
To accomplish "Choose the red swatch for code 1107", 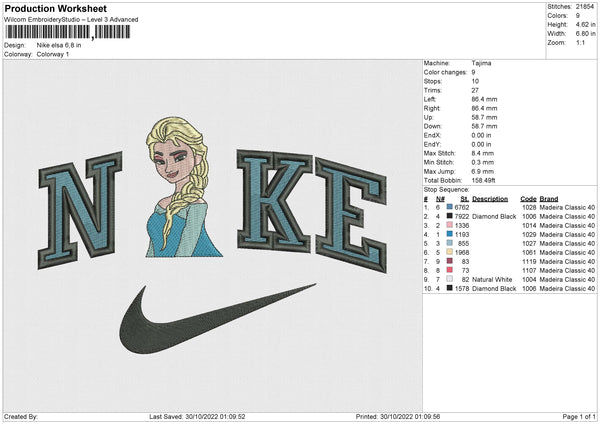I will [449, 270].
